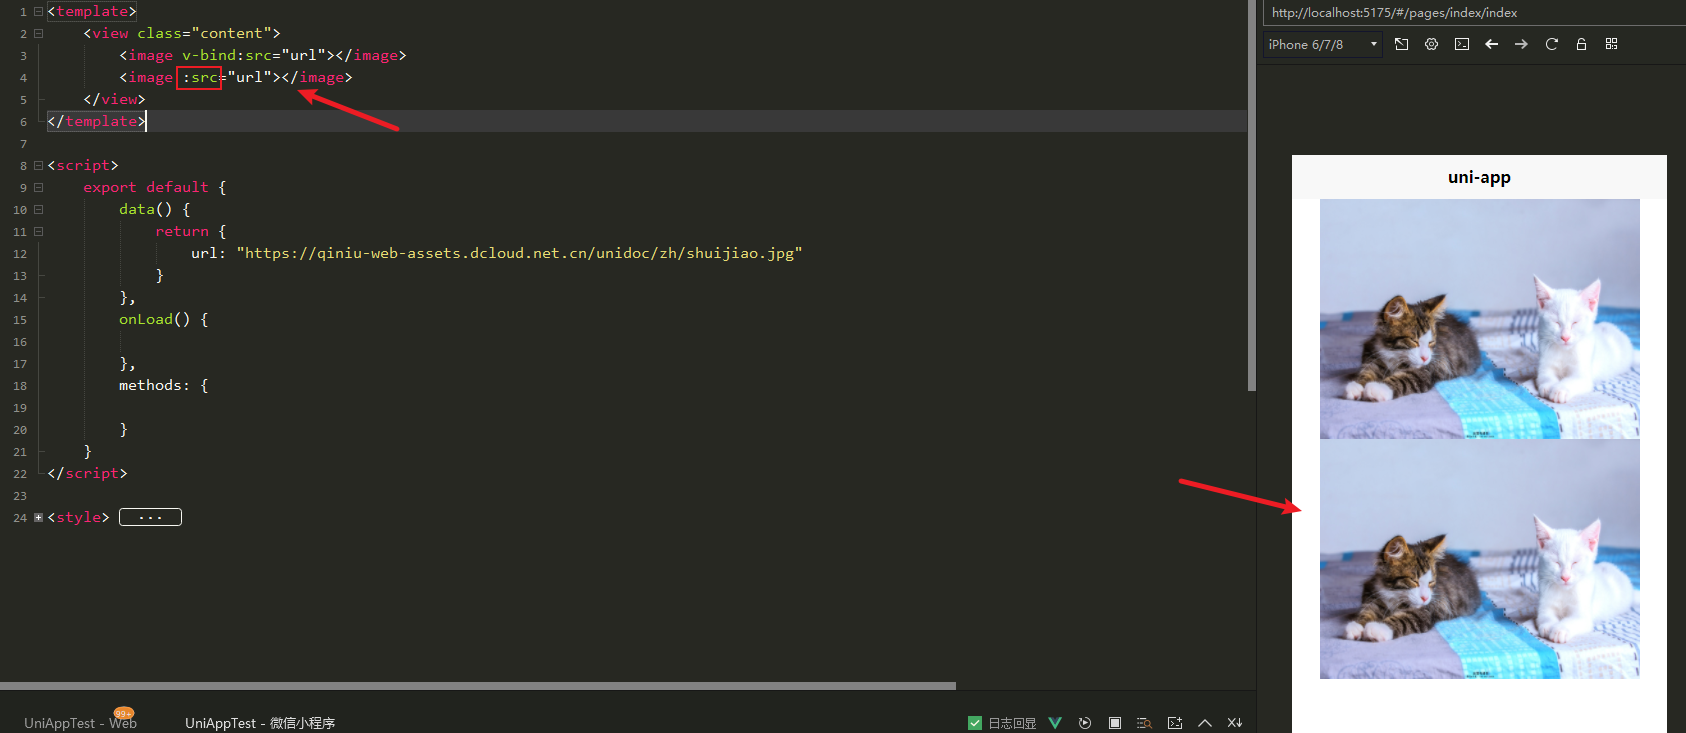Image resolution: width=1686 pixels, height=733 pixels.
Task: Collapse the template block fold marker on line 1
Action: [x=38, y=11]
